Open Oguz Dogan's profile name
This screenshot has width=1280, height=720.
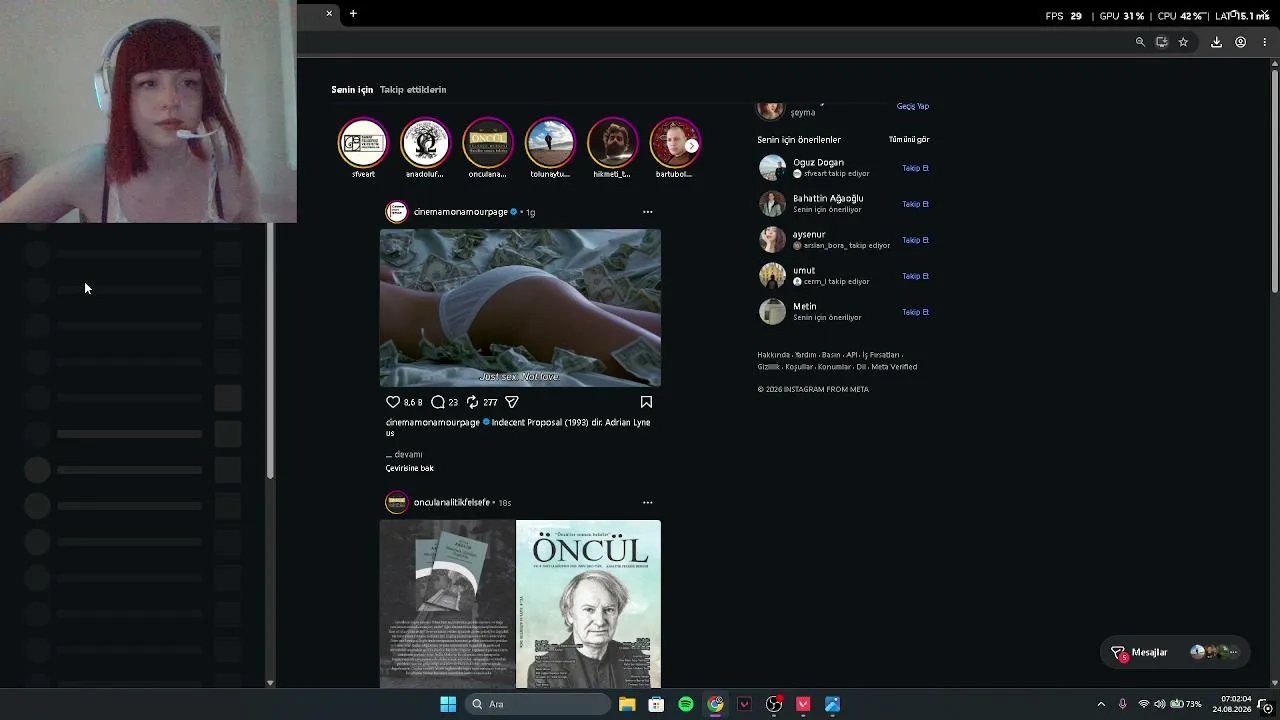point(818,162)
